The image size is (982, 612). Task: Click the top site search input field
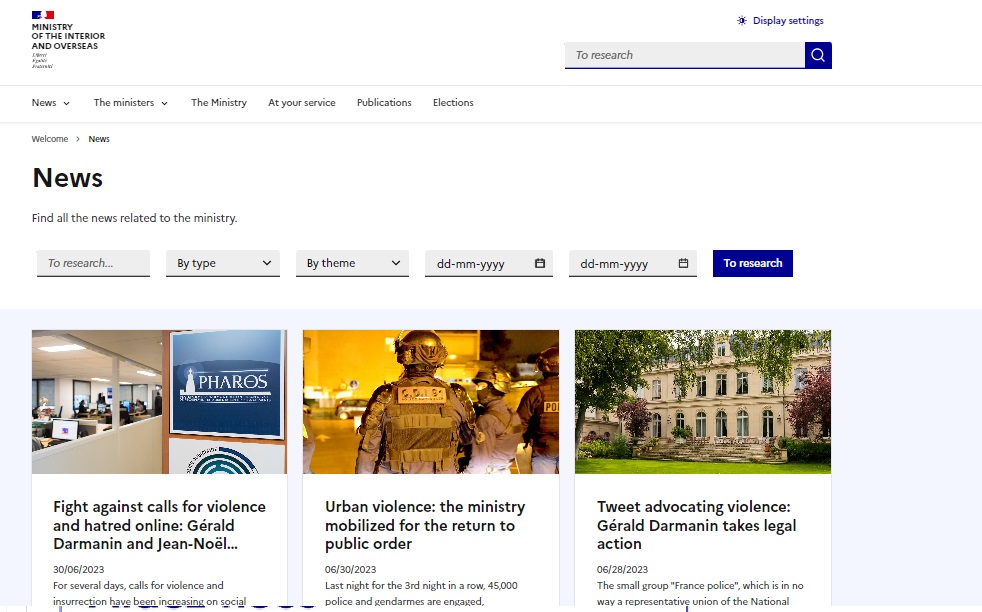point(685,55)
